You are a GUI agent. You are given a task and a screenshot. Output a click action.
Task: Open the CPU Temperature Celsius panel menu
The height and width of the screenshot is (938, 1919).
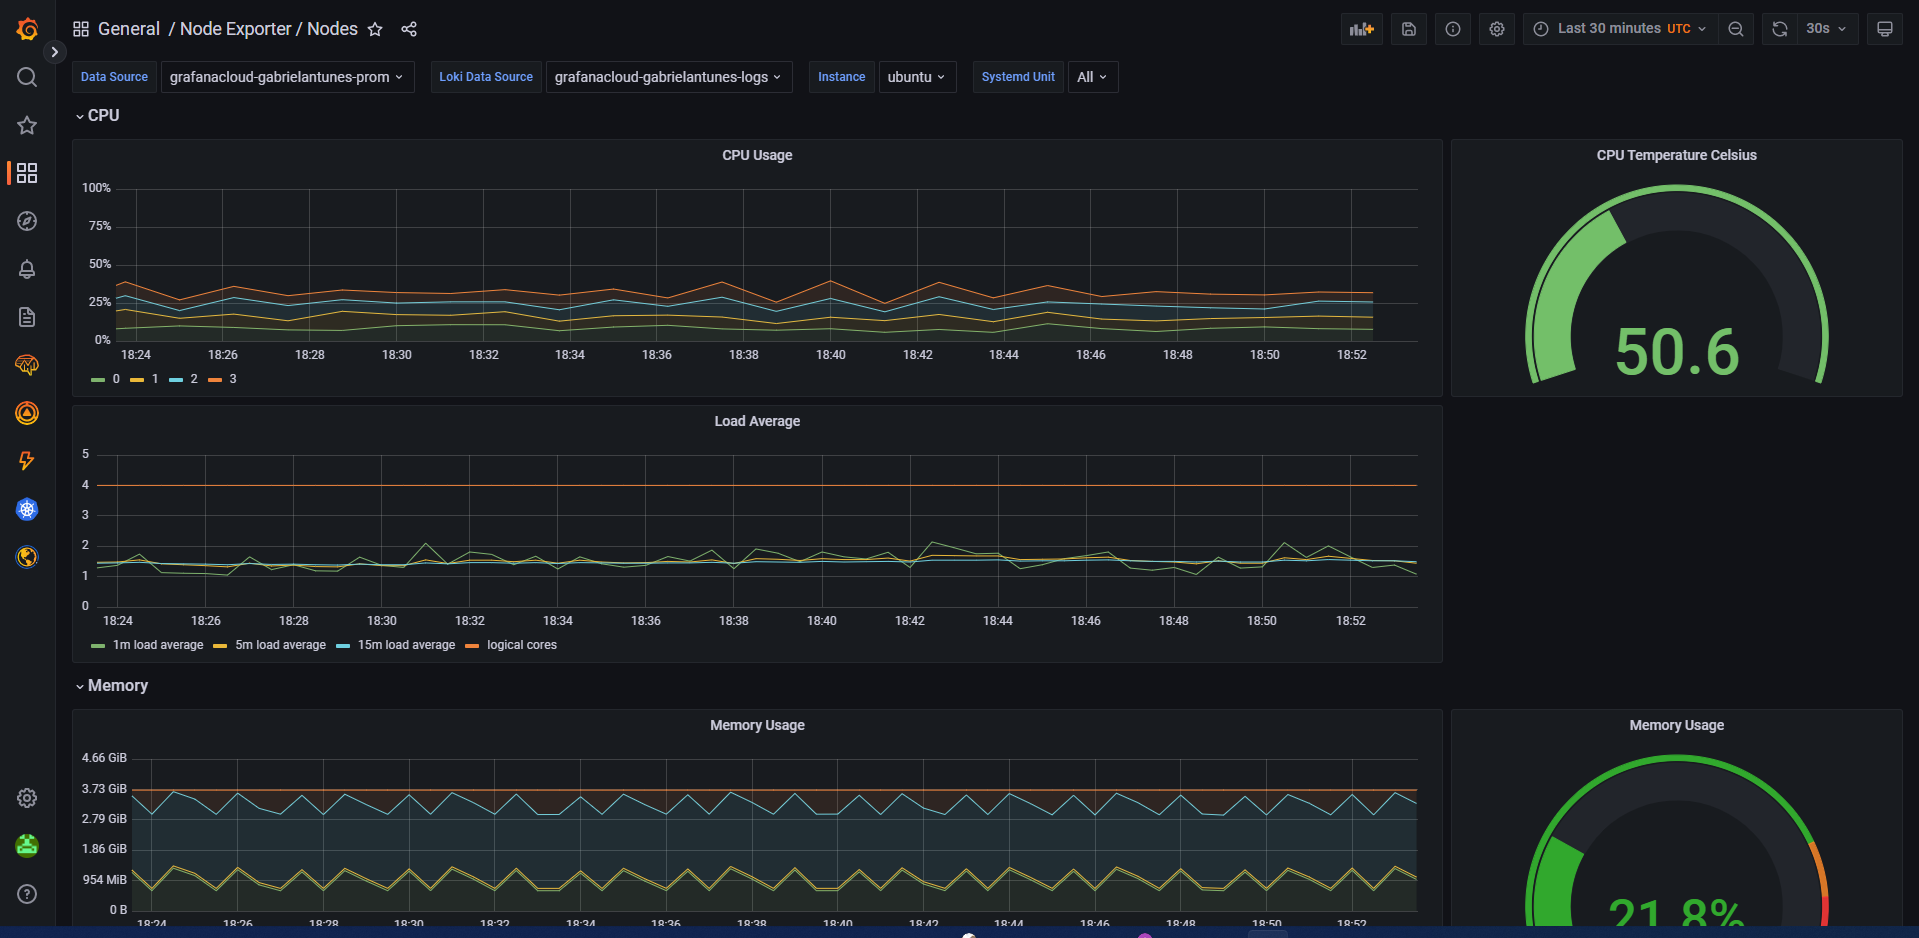click(x=1676, y=155)
